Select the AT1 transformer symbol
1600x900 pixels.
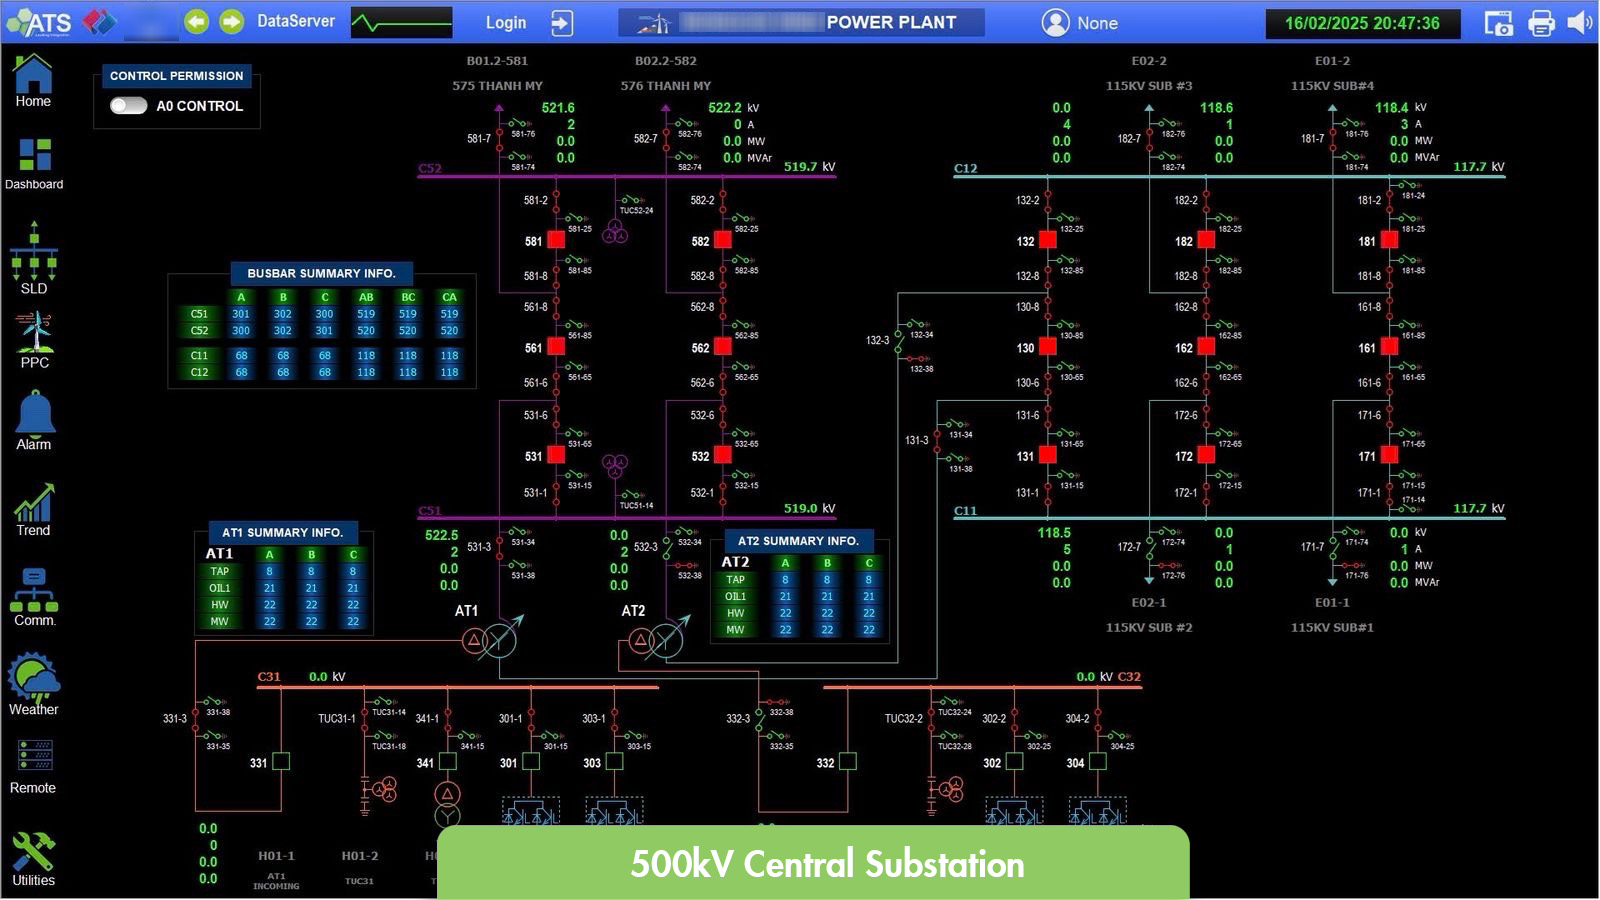coord(488,640)
